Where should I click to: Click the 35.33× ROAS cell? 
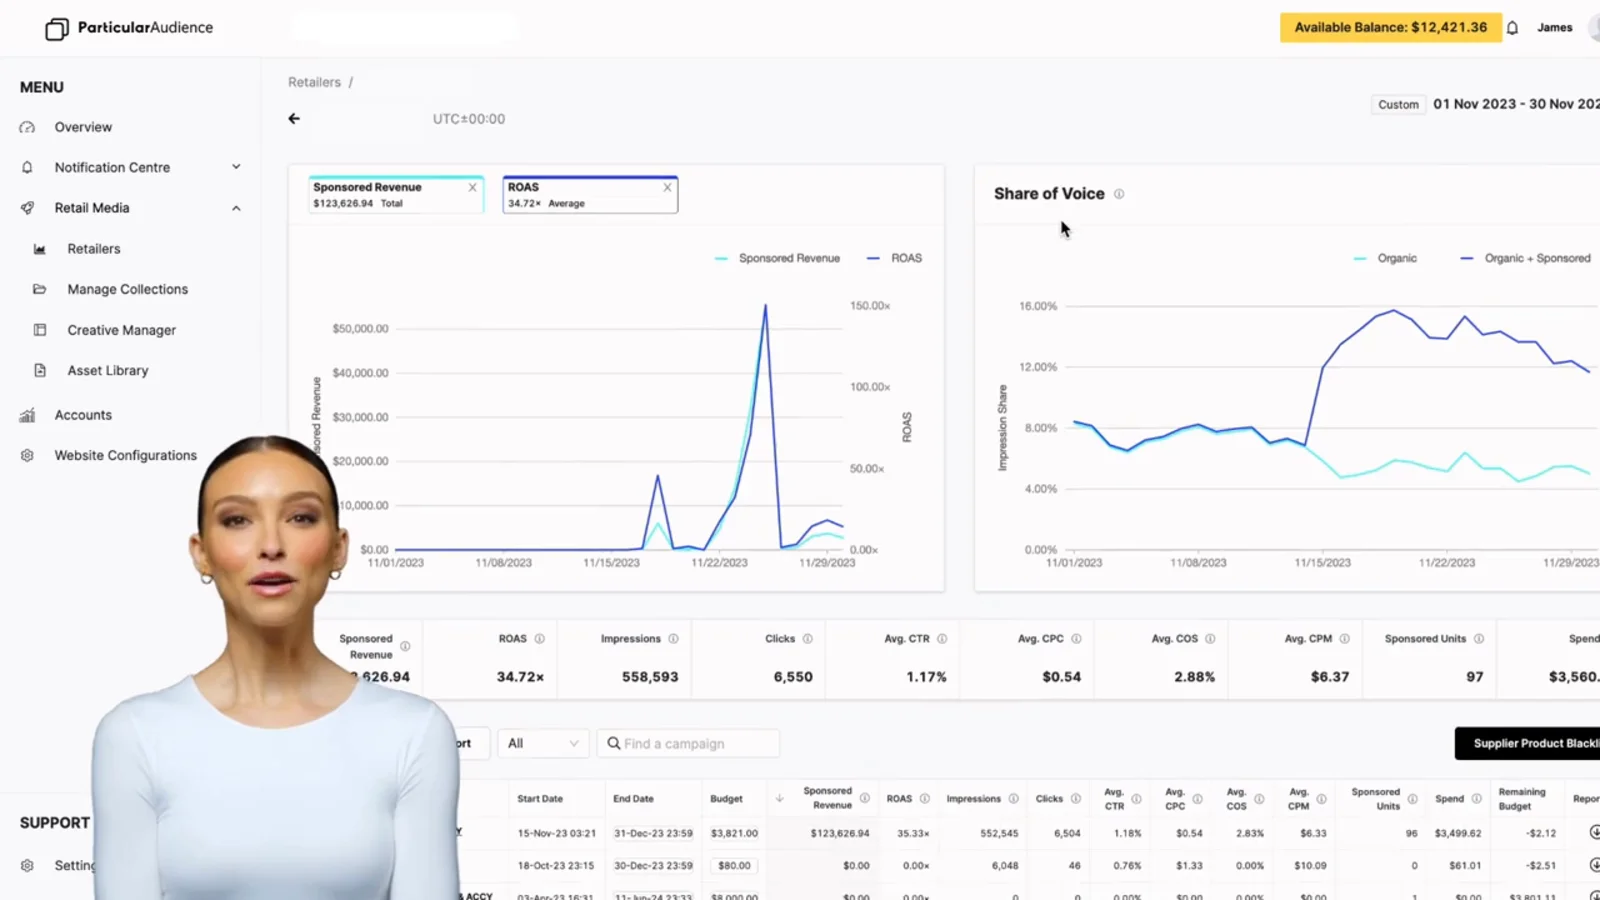point(913,833)
